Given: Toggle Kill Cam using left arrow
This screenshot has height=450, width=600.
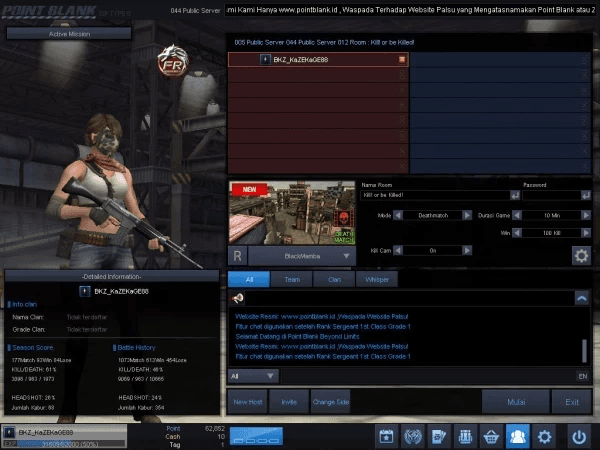Looking at the screenshot, I should pos(398,251).
